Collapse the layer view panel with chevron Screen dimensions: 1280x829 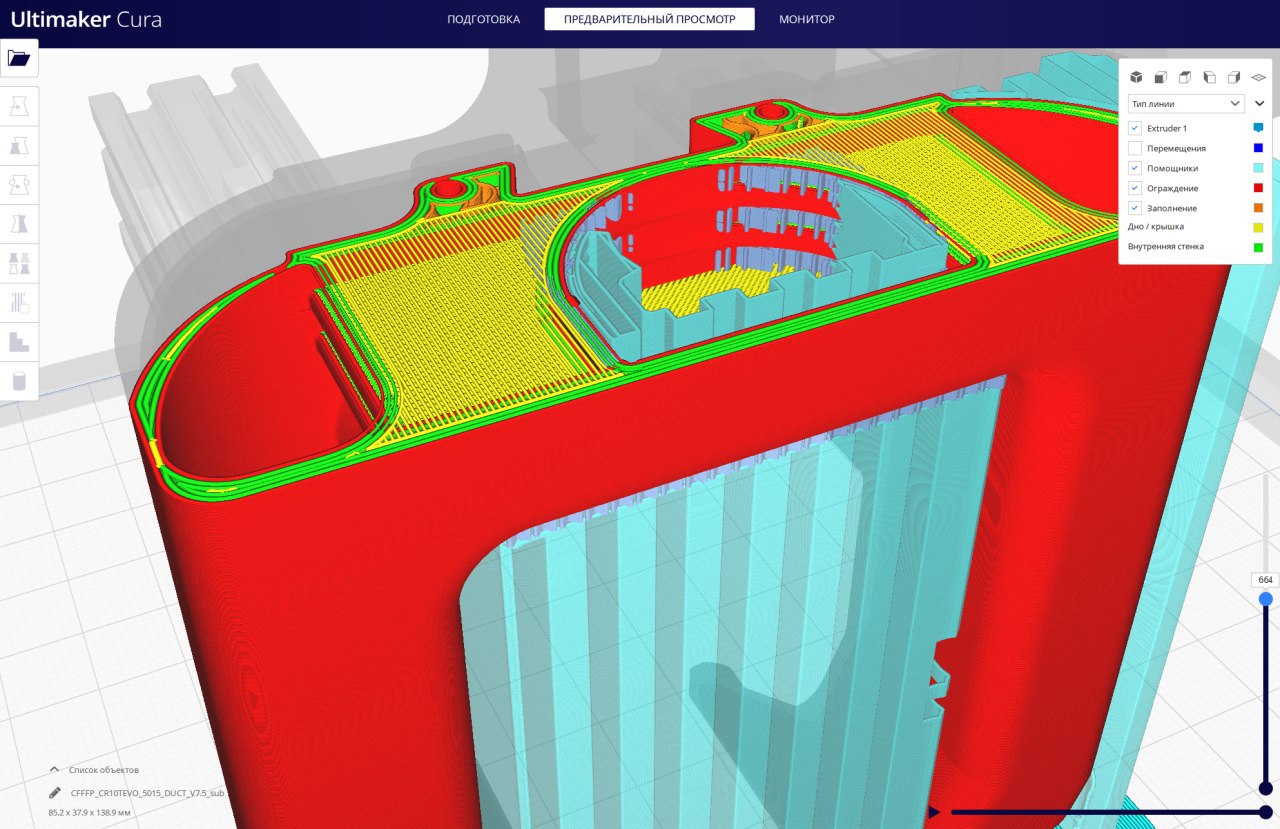click(x=1259, y=103)
